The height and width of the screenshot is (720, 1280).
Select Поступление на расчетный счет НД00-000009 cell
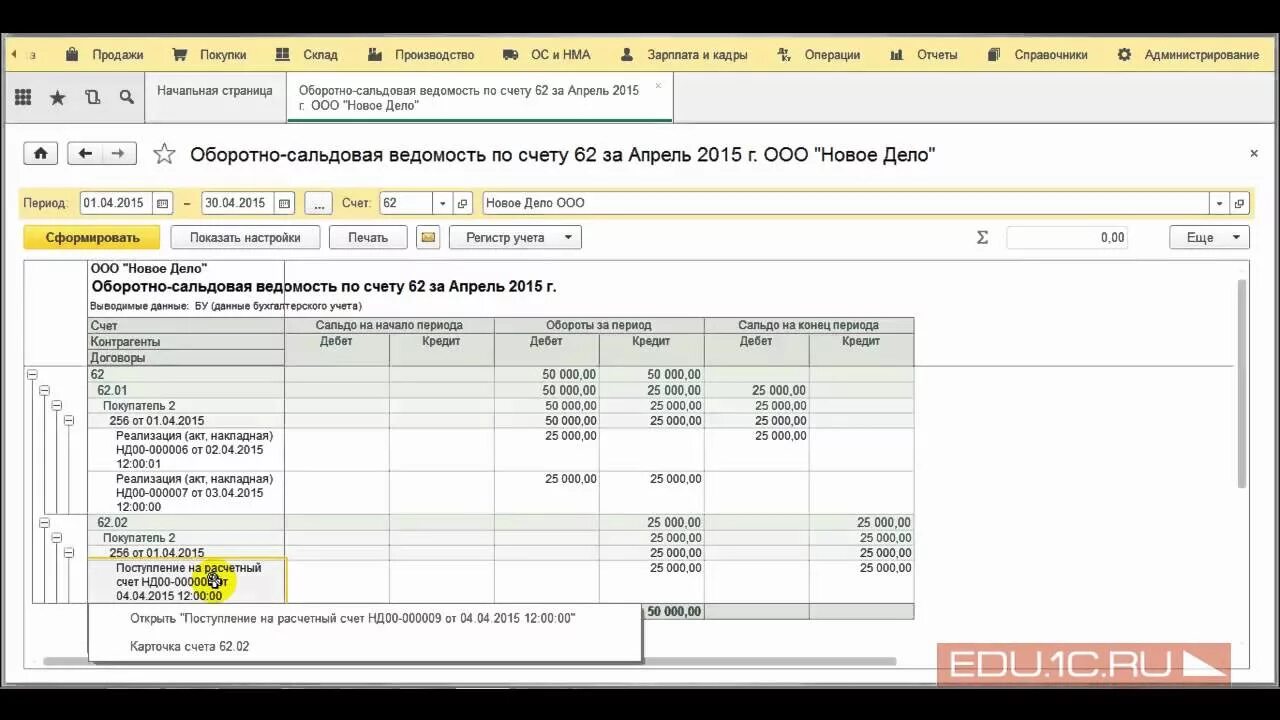point(187,582)
